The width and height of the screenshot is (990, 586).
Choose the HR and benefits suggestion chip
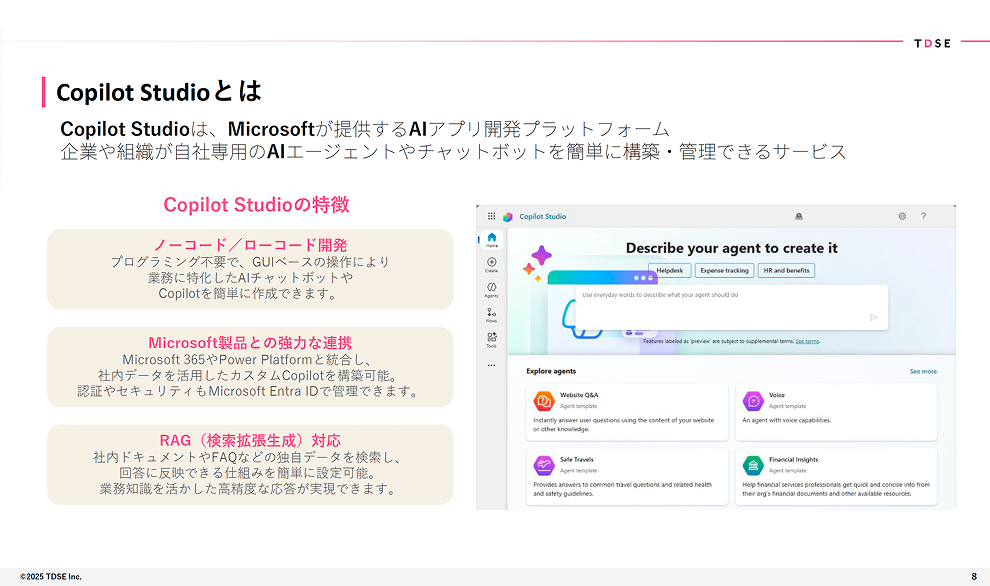pyautogui.click(x=786, y=270)
